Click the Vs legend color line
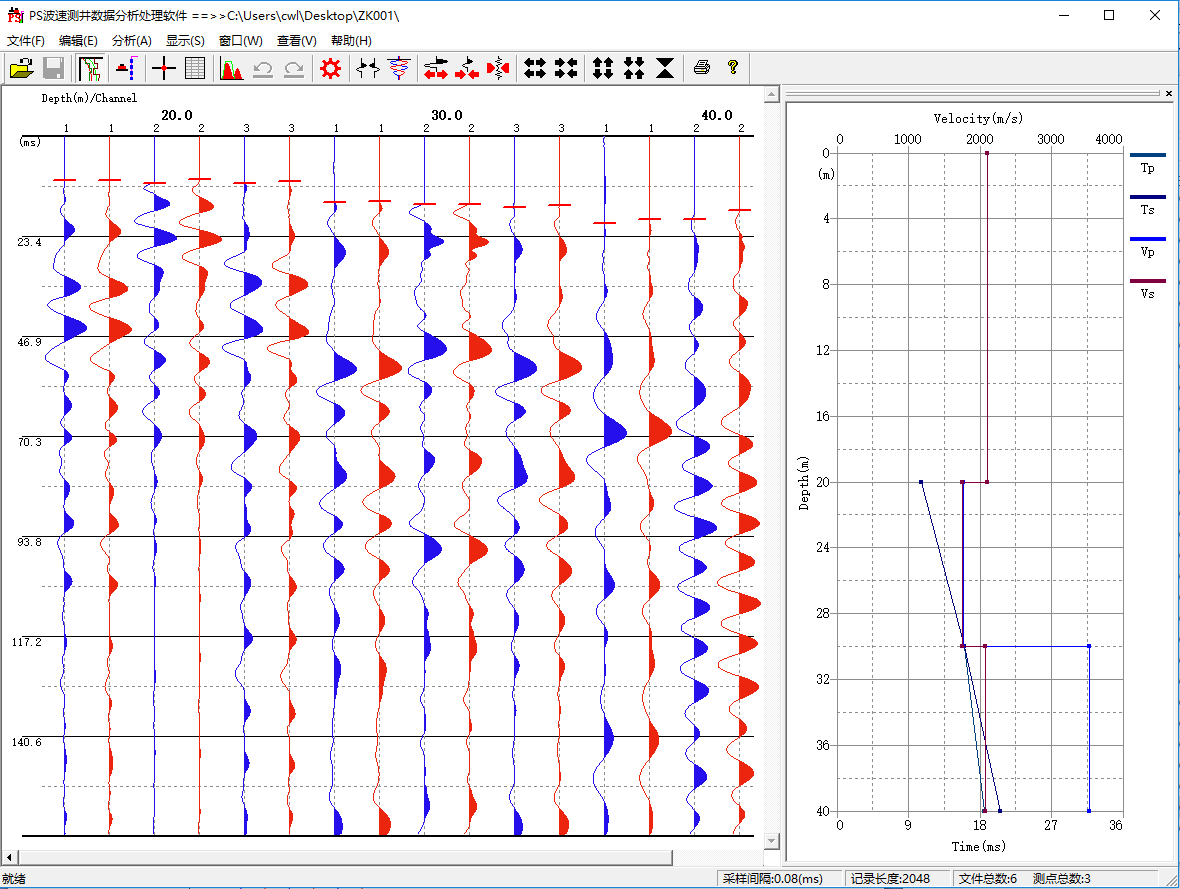The width and height of the screenshot is (1180, 889). (1147, 282)
